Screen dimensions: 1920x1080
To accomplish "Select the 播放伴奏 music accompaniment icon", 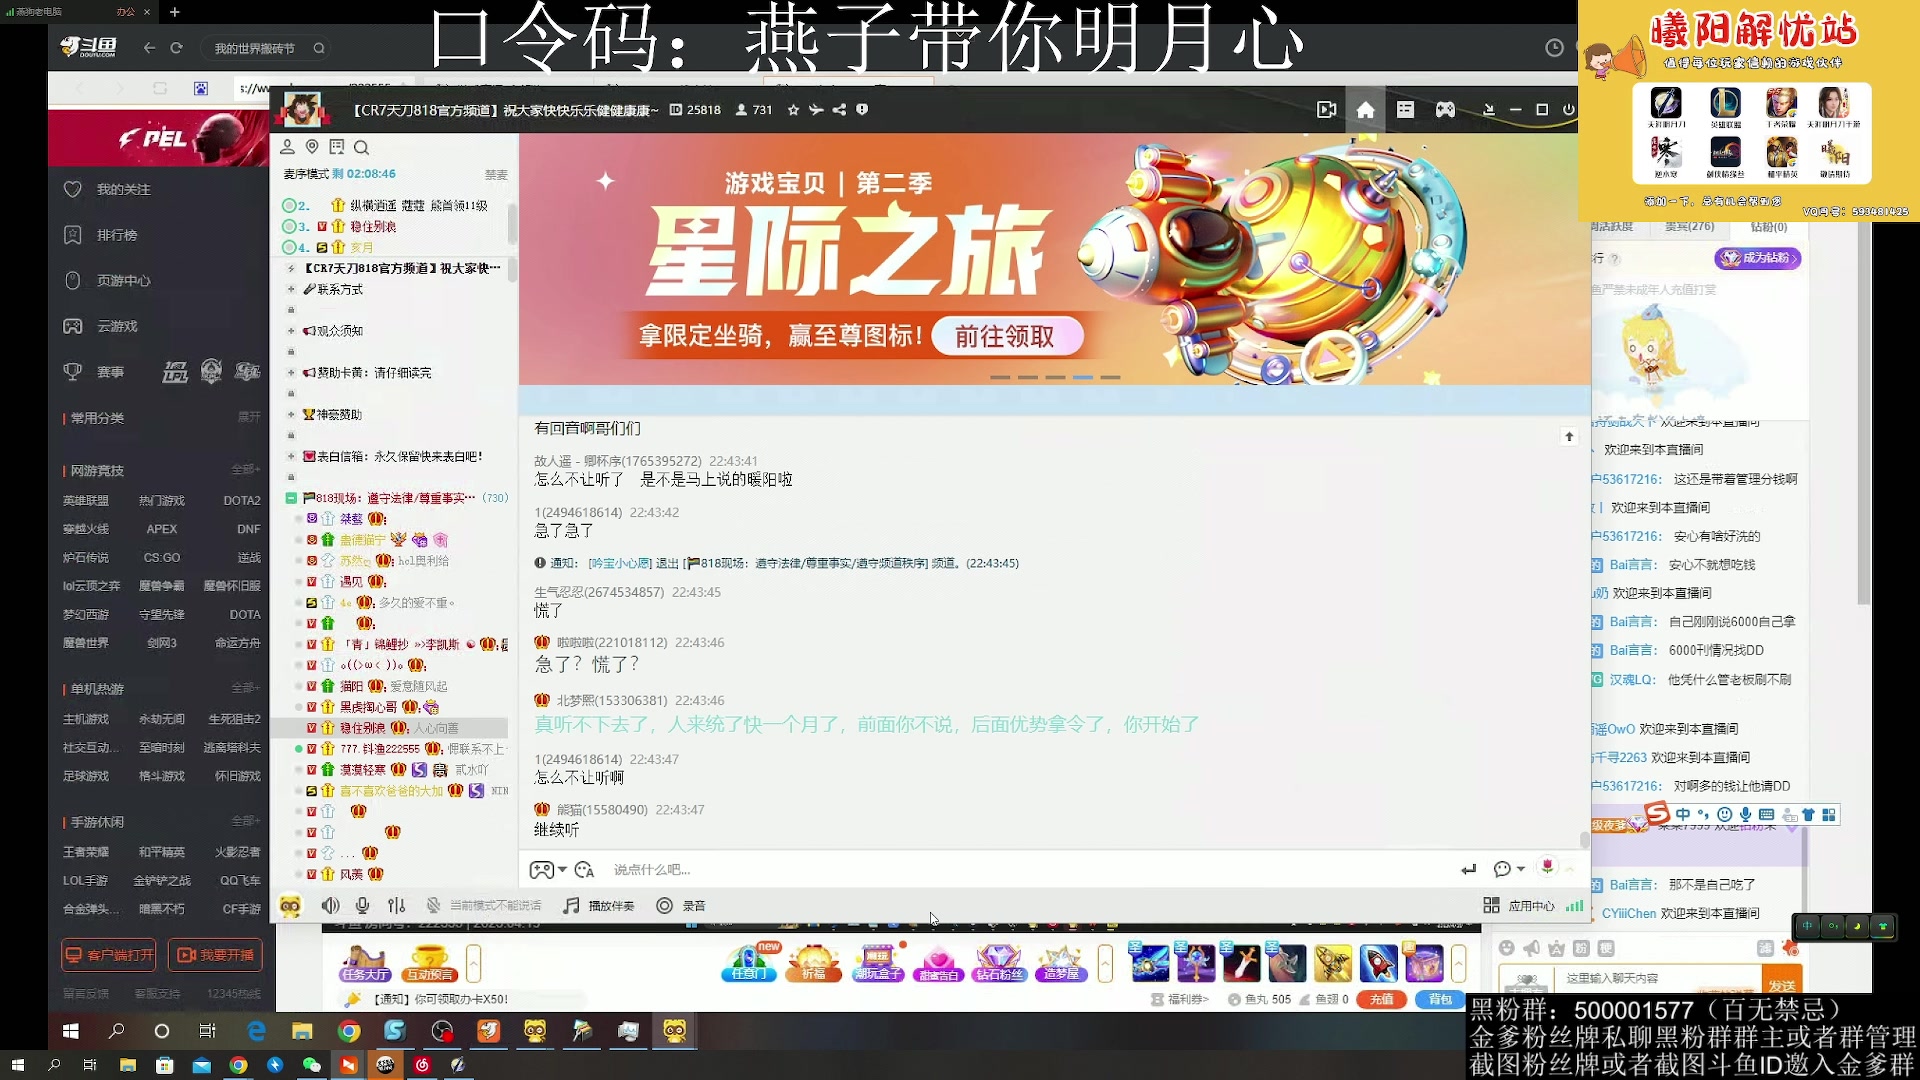I will [598, 905].
